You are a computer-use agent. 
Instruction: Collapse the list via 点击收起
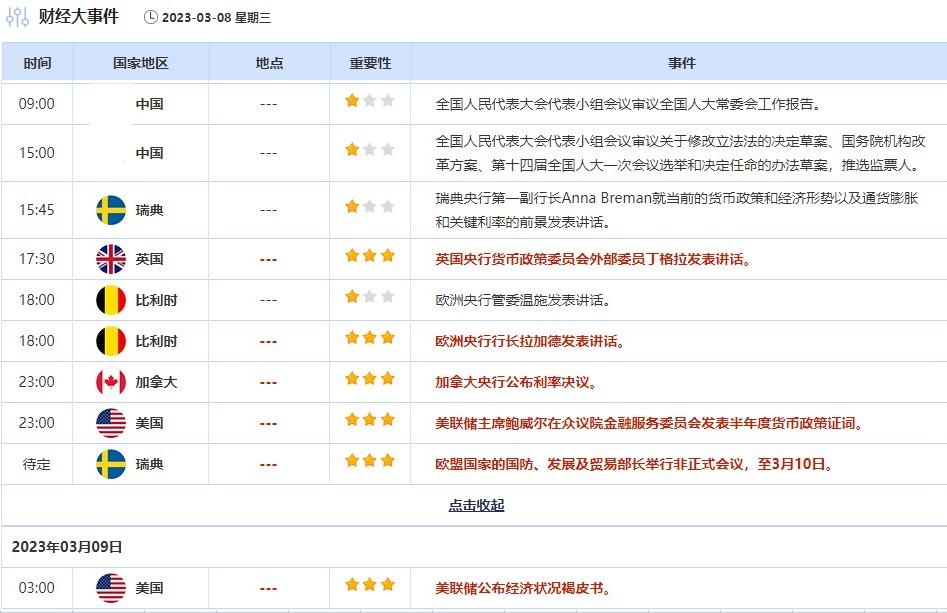(x=476, y=505)
